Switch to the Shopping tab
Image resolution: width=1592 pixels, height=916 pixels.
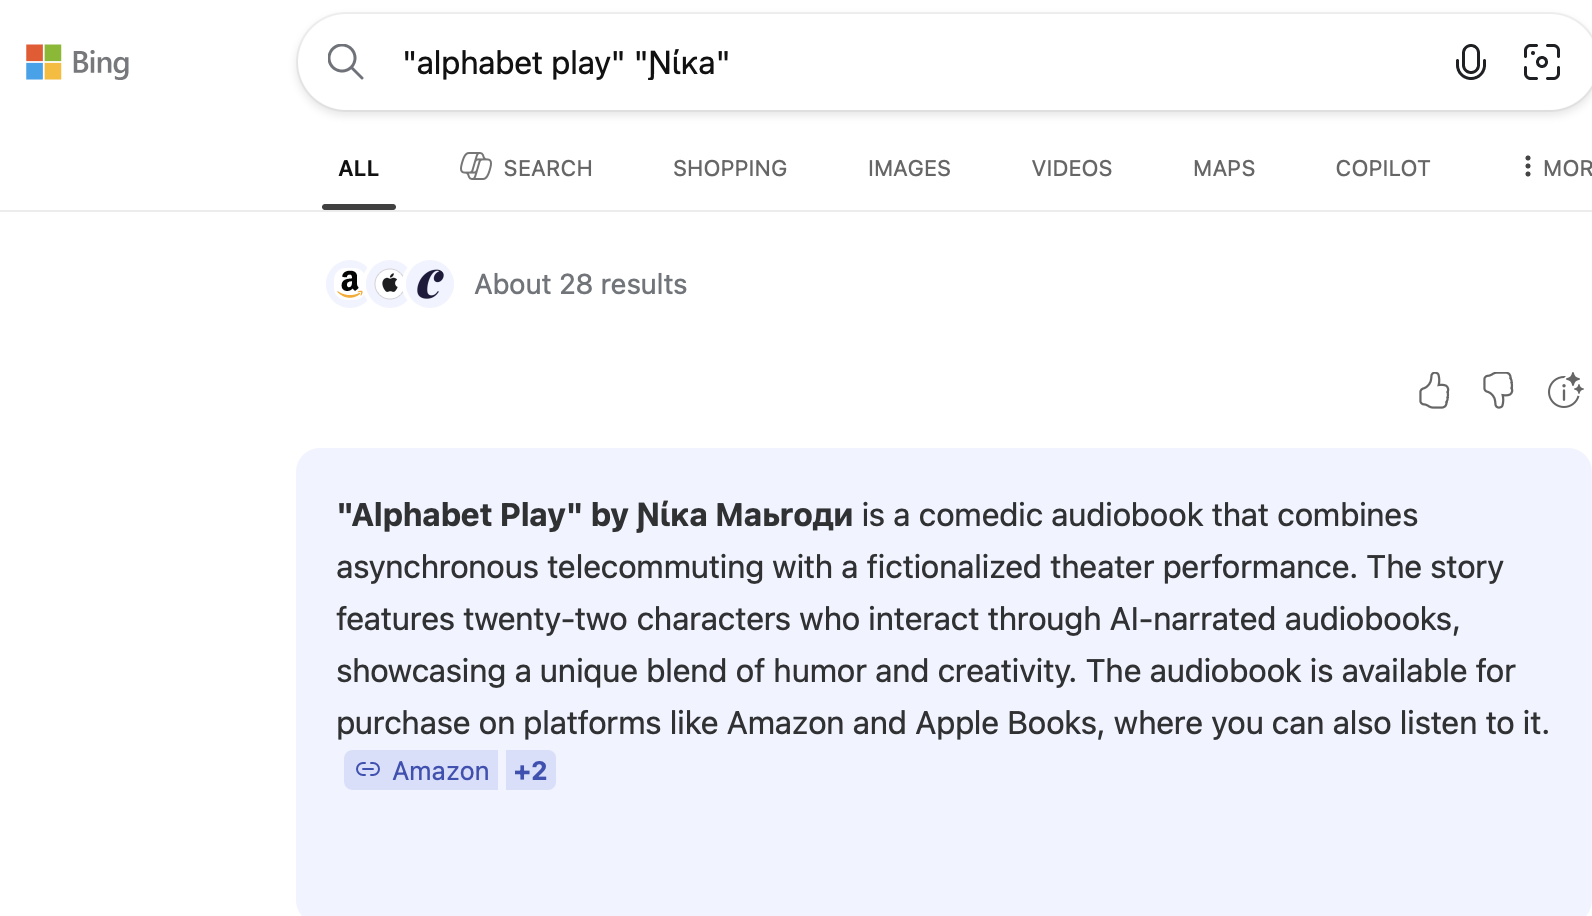730,168
